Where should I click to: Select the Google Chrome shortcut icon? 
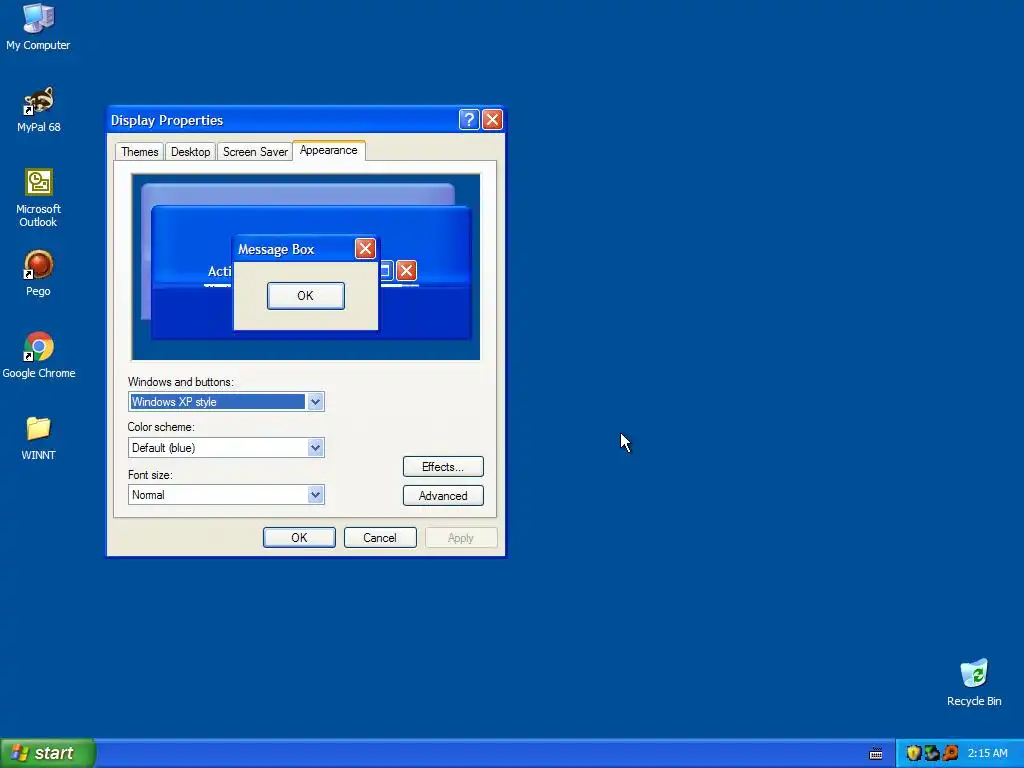tap(38, 355)
